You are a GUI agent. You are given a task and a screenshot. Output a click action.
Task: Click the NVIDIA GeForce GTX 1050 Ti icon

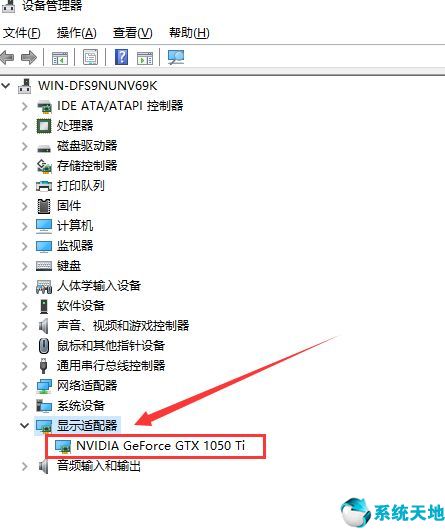(63, 446)
